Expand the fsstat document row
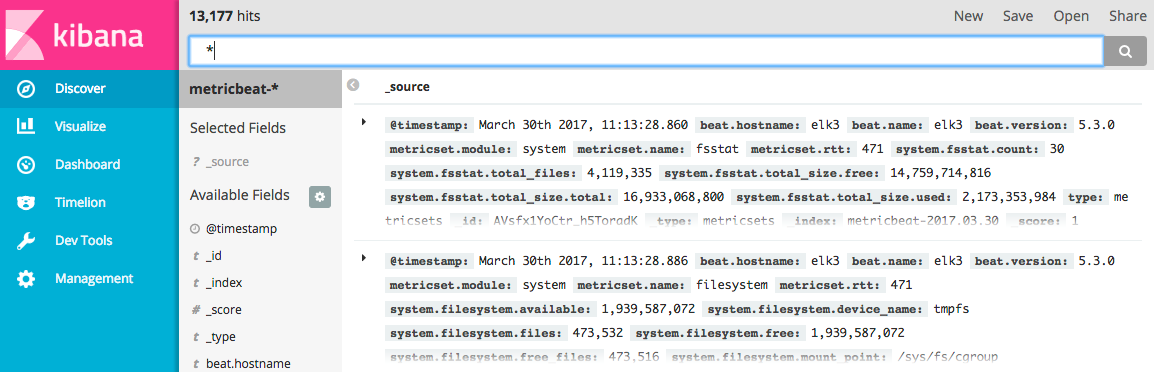Viewport: 1154px width, 372px height. click(x=364, y=122)
